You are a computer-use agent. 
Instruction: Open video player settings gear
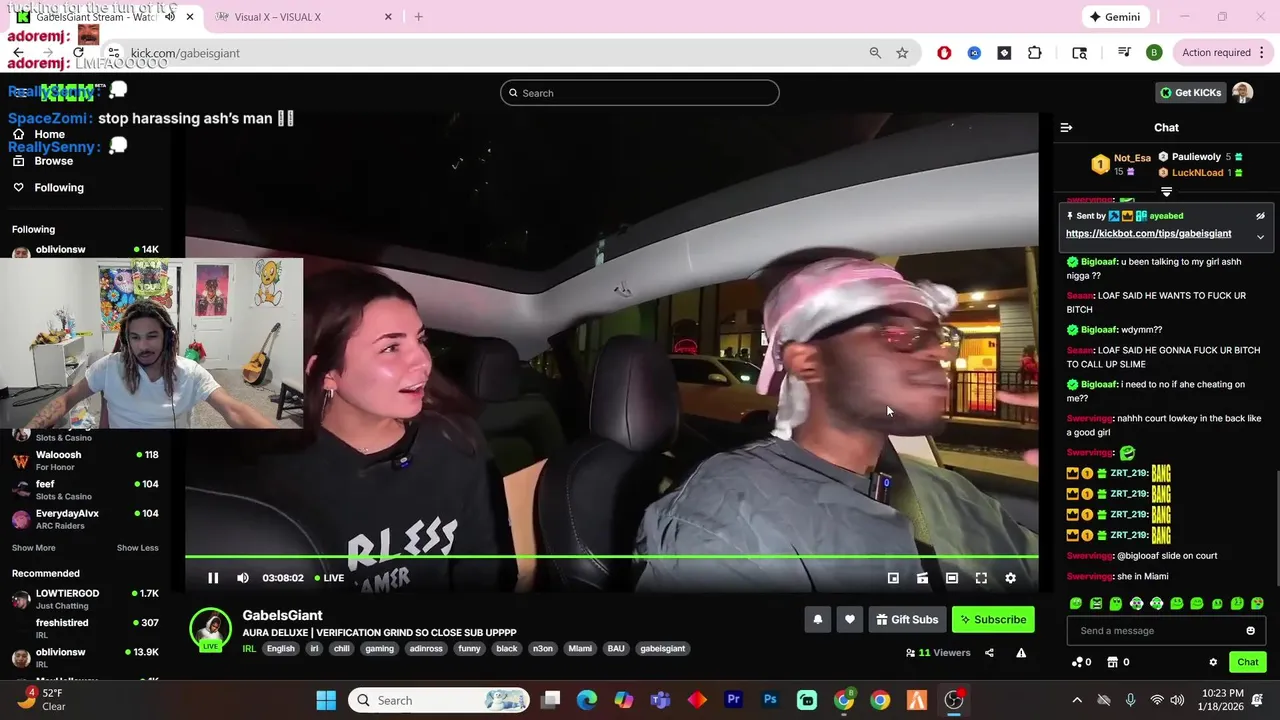pos(1010,578)
